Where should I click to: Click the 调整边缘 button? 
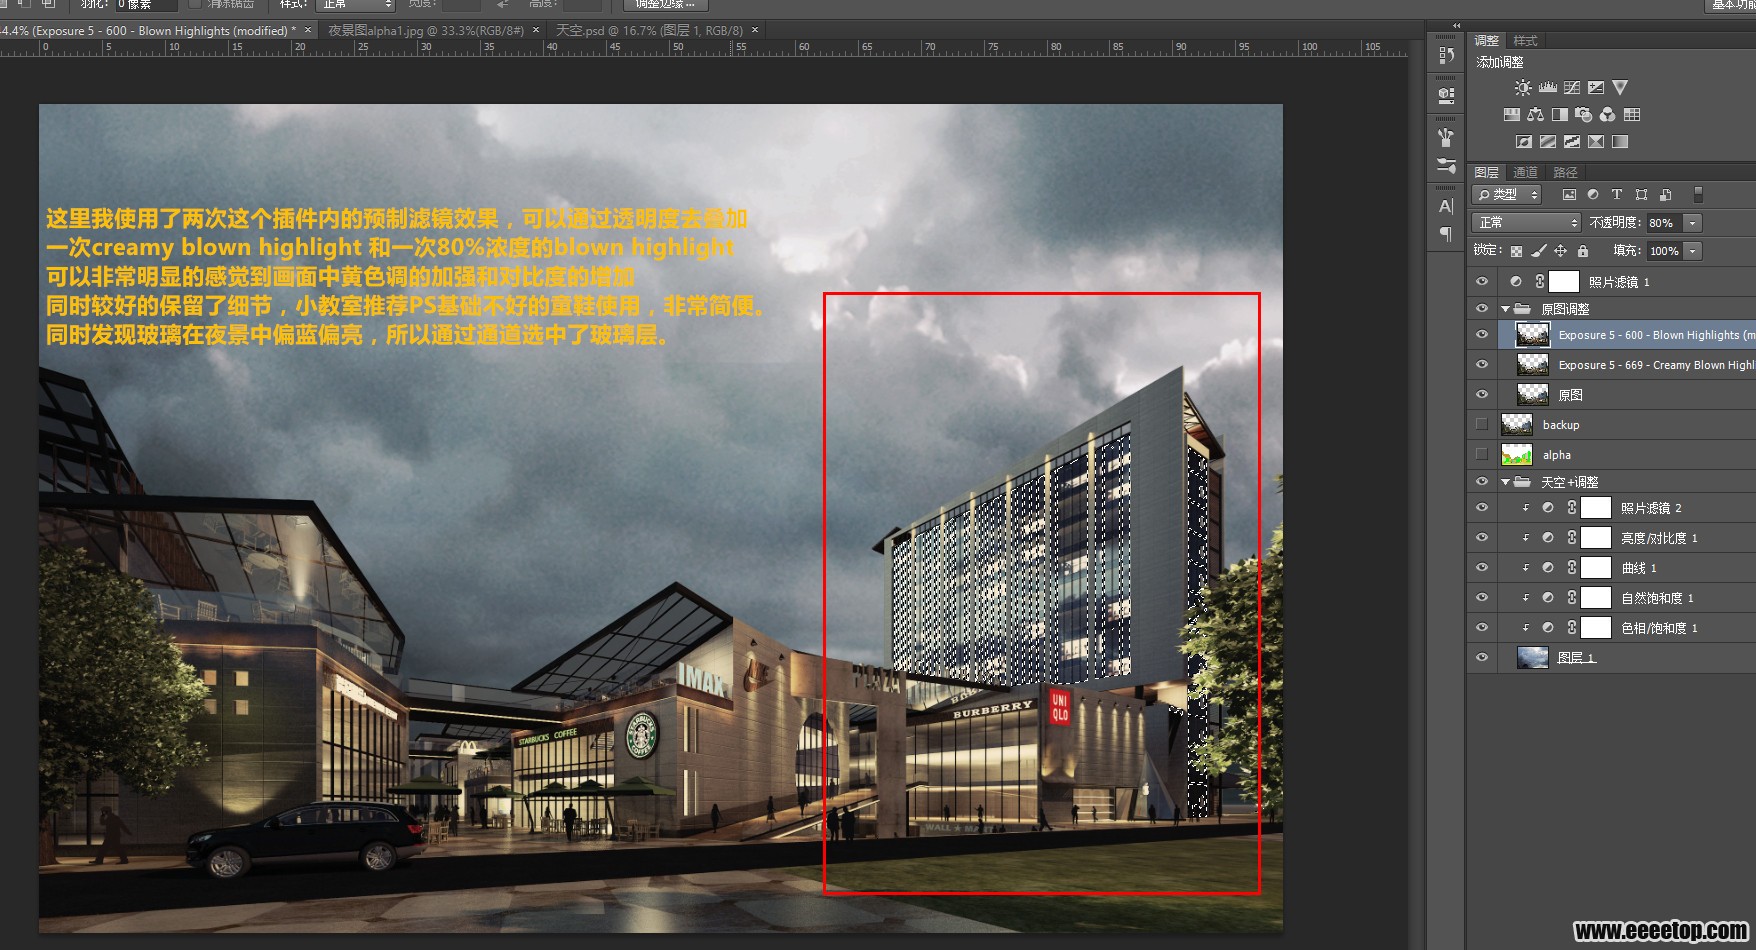665,5
